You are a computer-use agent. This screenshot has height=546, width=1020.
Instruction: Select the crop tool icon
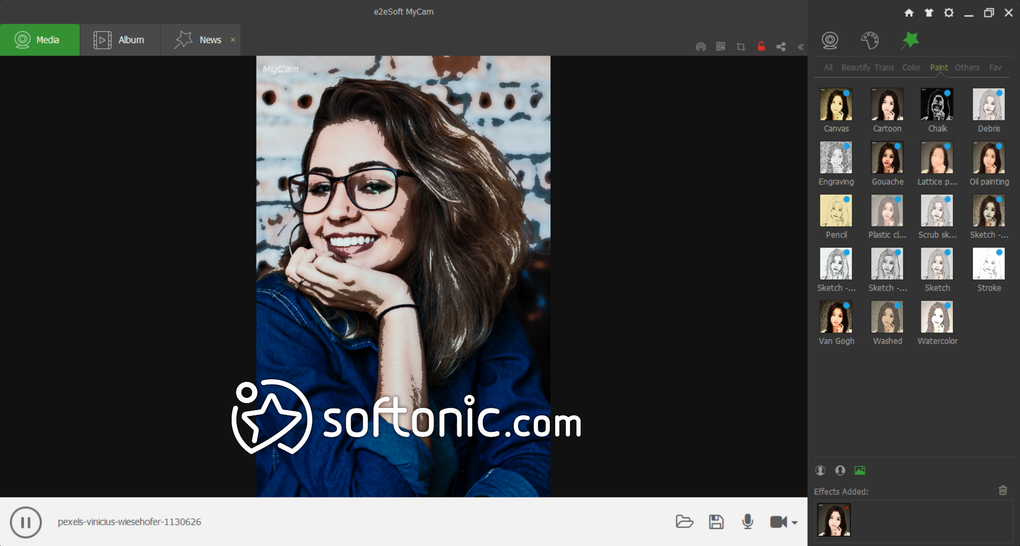[741, 47]
